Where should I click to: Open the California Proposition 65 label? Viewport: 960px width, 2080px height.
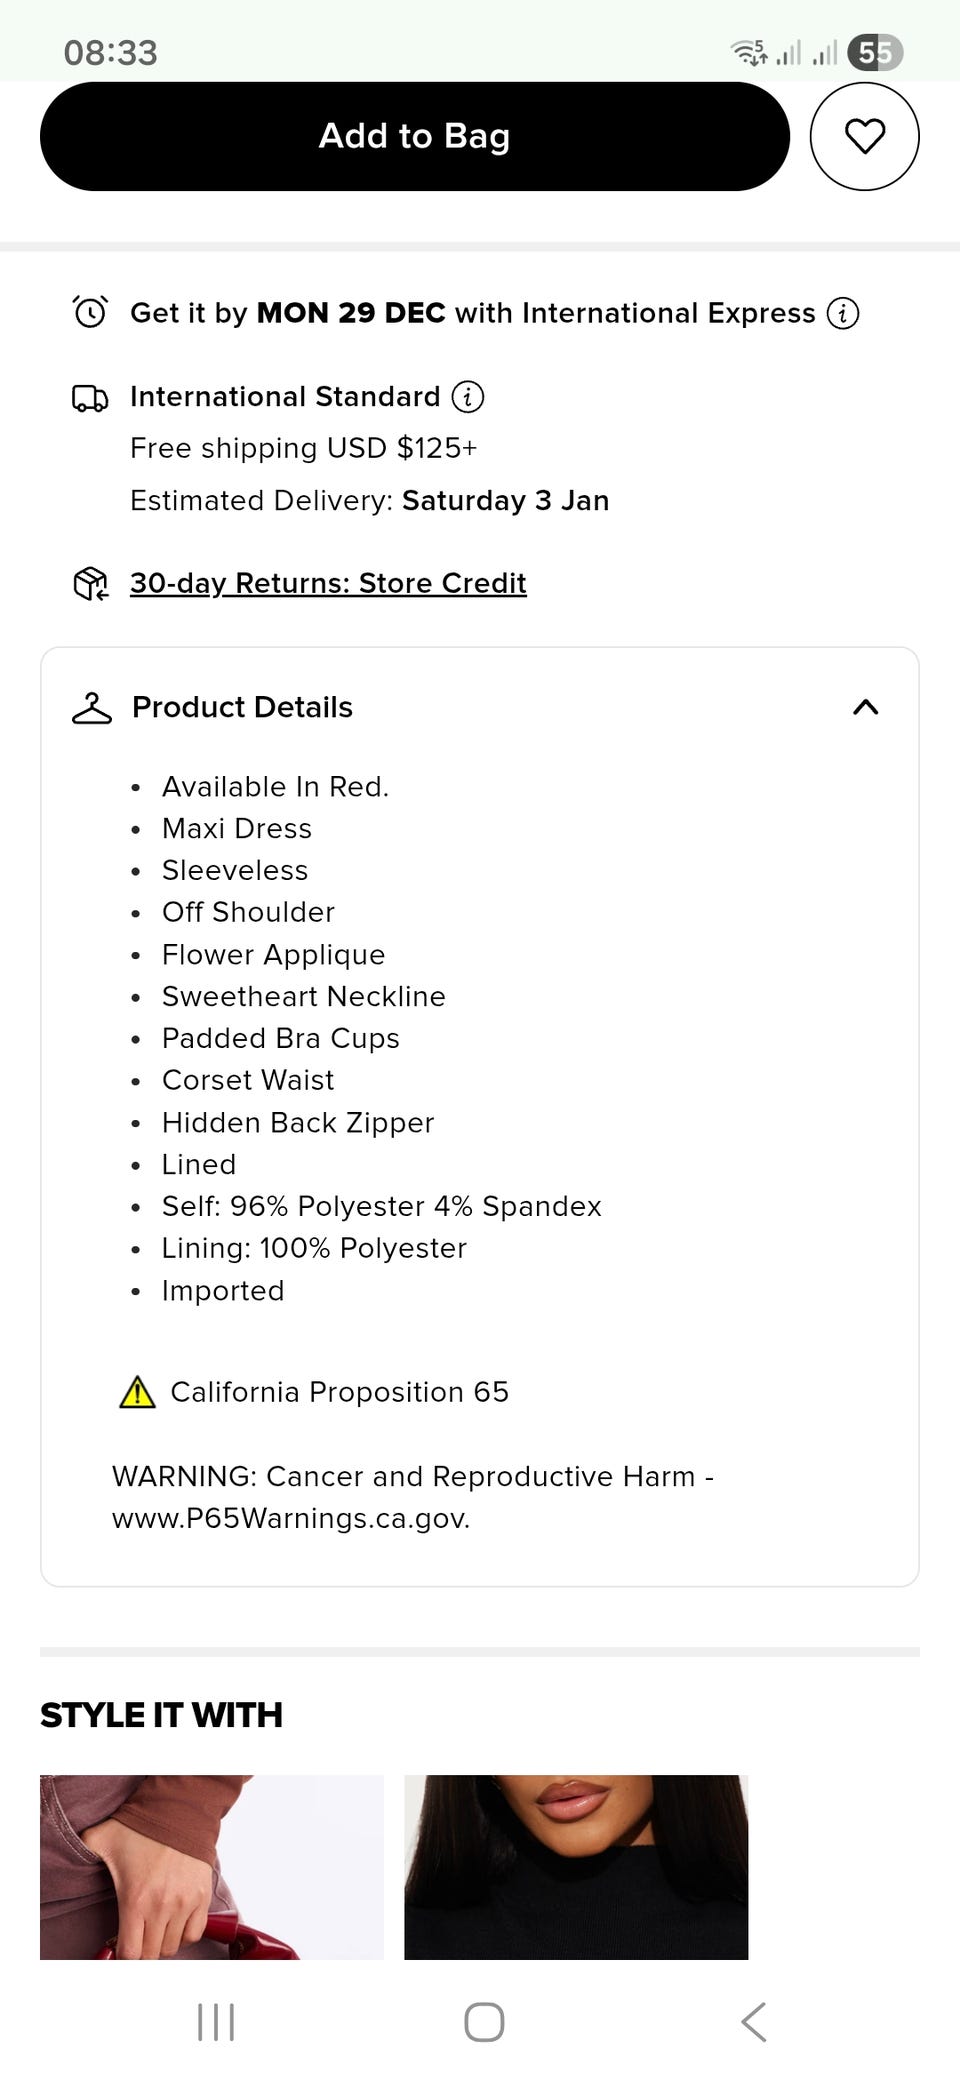(339, 1392)
